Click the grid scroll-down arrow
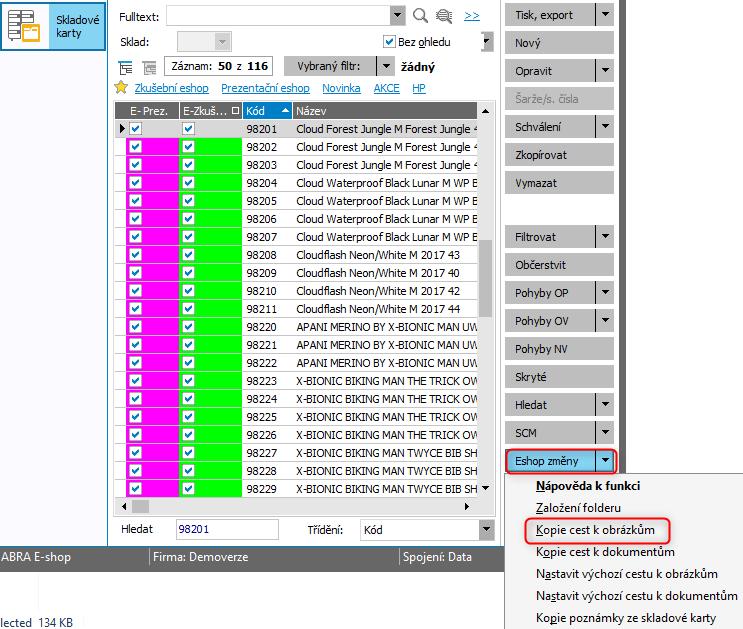This screenshot has height=629, width=743. point(485,488)
